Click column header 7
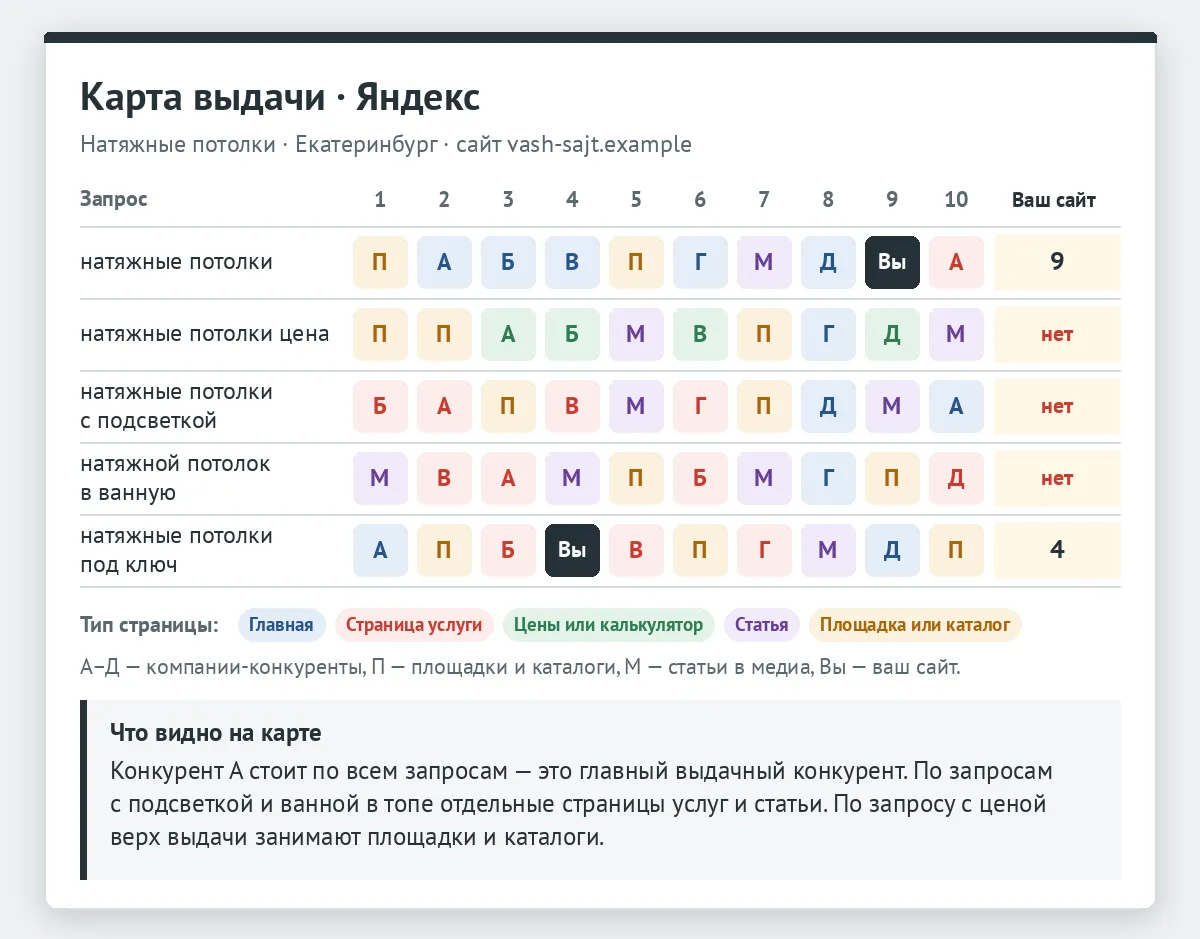This screenshot has height=939, width=1200. pyautogui.click(x=764, y=200)
